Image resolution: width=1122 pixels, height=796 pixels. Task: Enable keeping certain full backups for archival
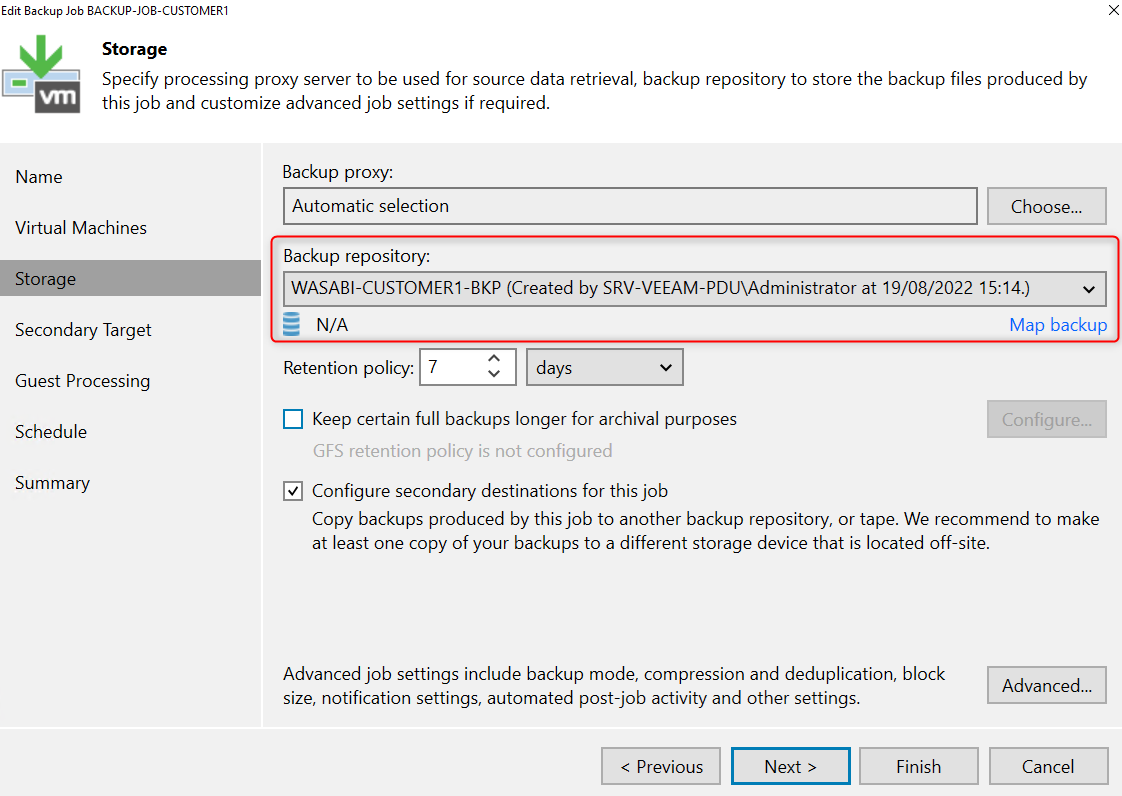pyautogui.click(x=293, y=419)
